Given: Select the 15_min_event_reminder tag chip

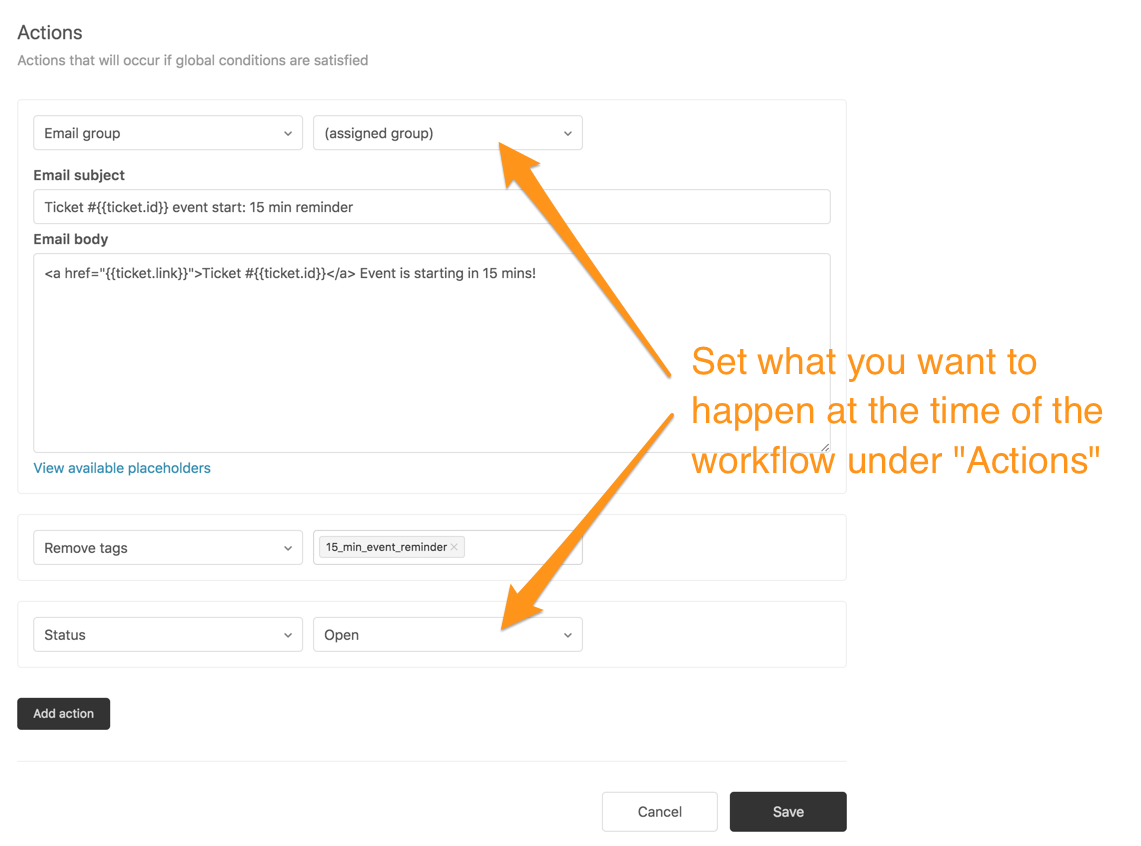Looking at the screenshot, I should (x=386, y=547).
